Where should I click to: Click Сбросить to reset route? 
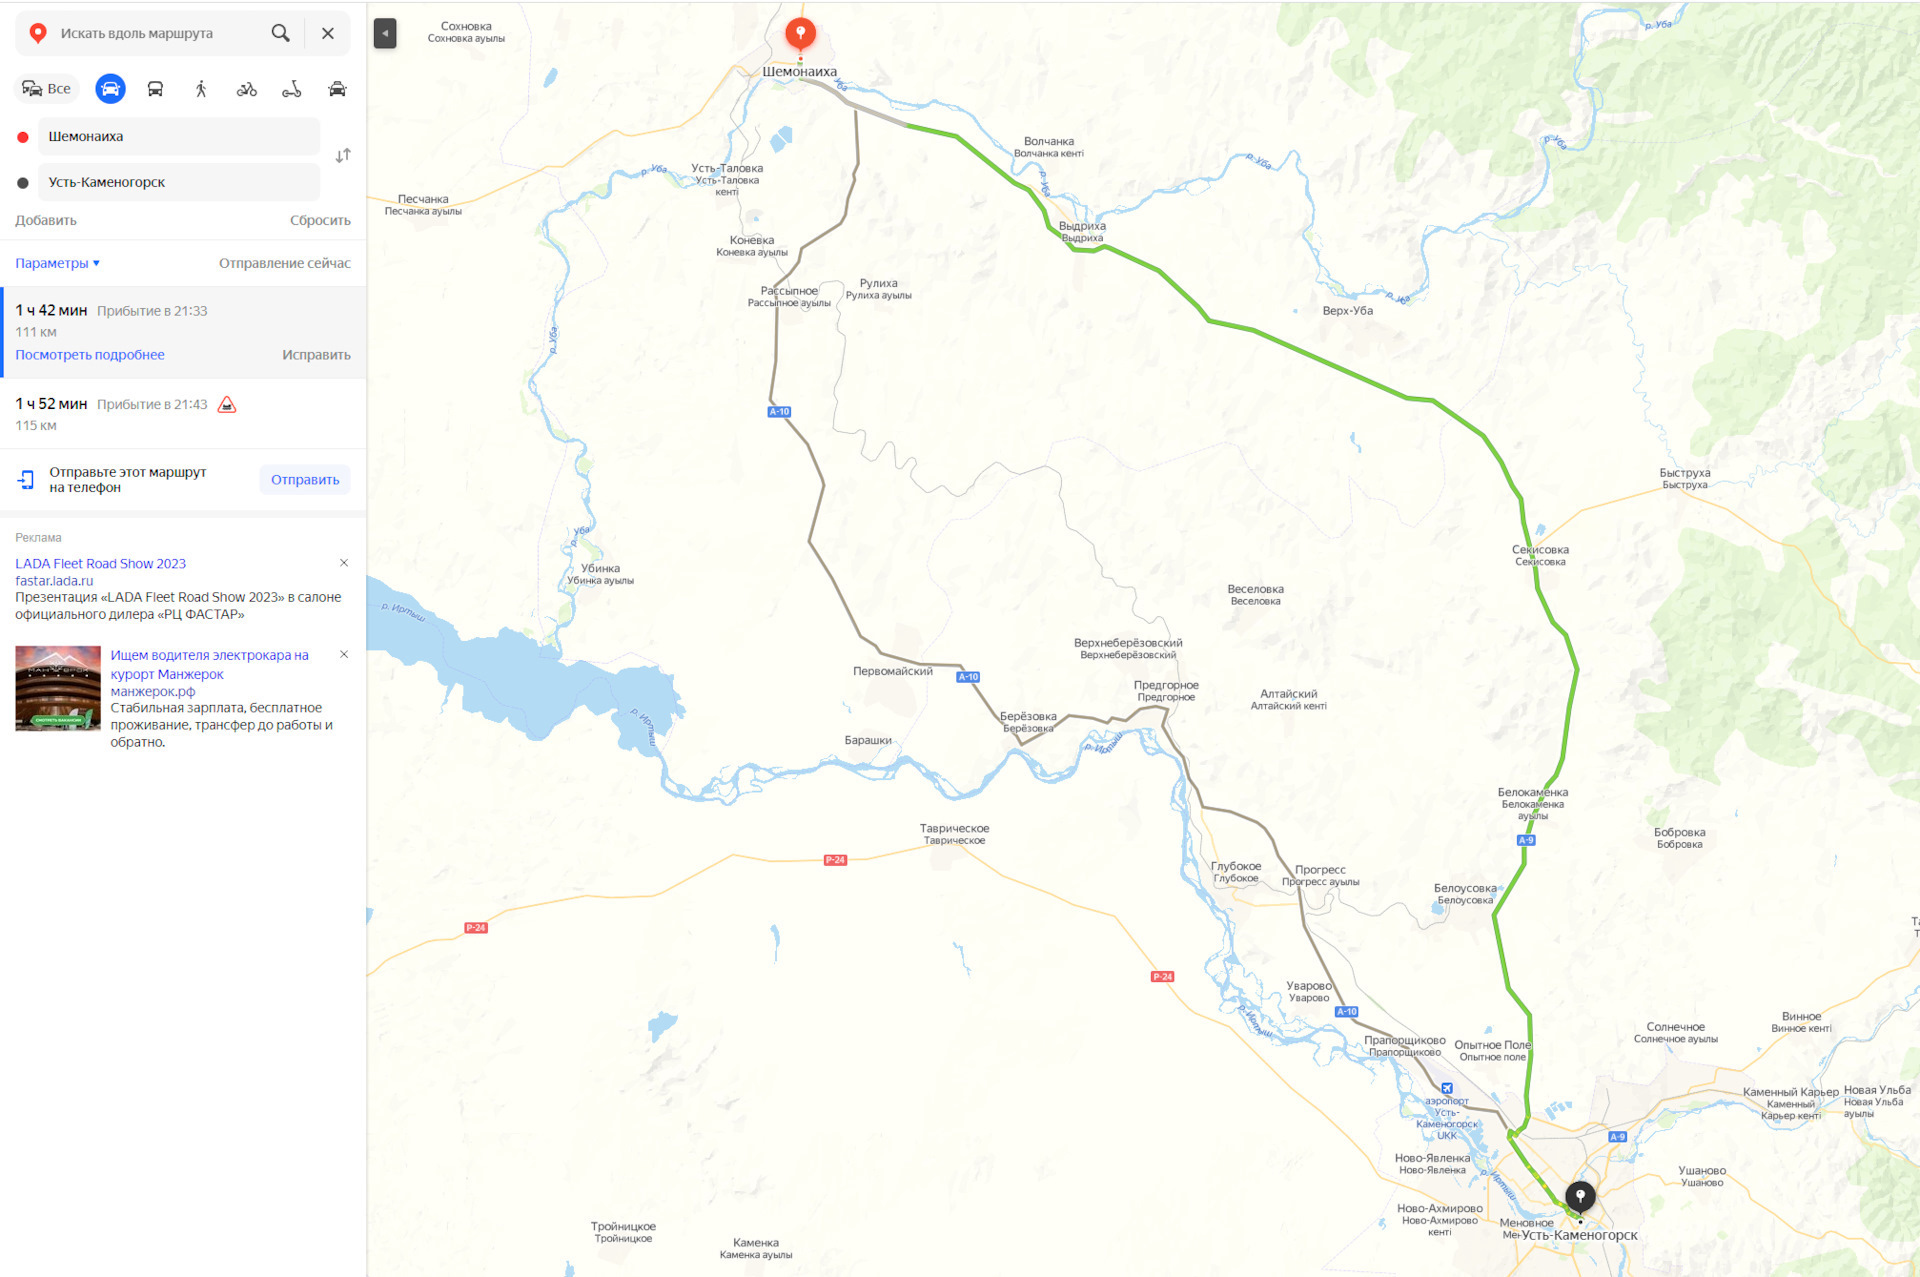(320, 220)
